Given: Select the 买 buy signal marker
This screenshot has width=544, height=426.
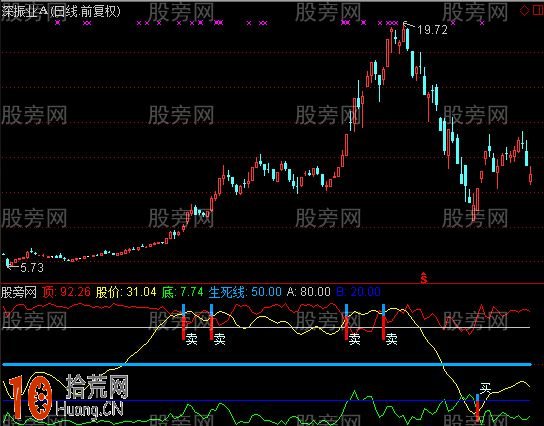Looking at the screenshot, I should pyautogui.click(x=485, y=388).
